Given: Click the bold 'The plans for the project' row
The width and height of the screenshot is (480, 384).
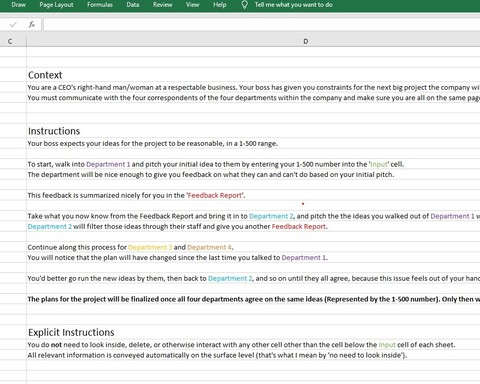Looking at the screenshot, I should point(253,299).
